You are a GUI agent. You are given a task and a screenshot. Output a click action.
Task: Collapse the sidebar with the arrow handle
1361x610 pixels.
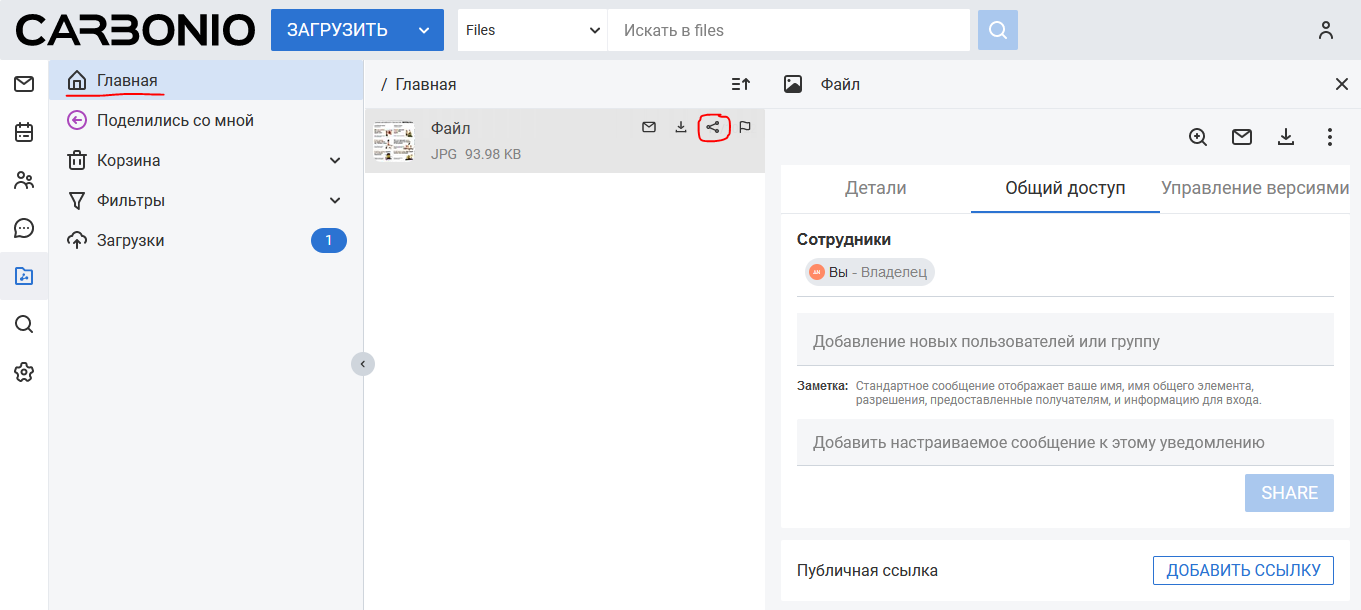pos(362,364)
